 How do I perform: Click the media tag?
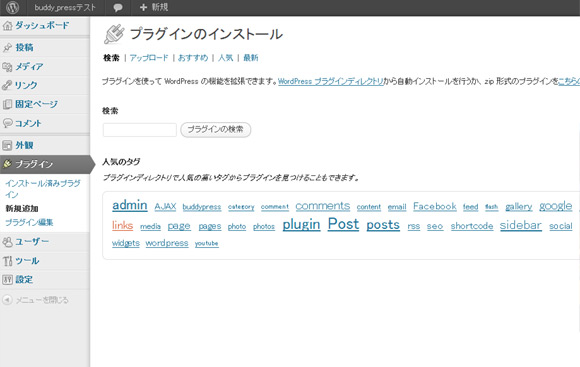(x=150, y=226)
